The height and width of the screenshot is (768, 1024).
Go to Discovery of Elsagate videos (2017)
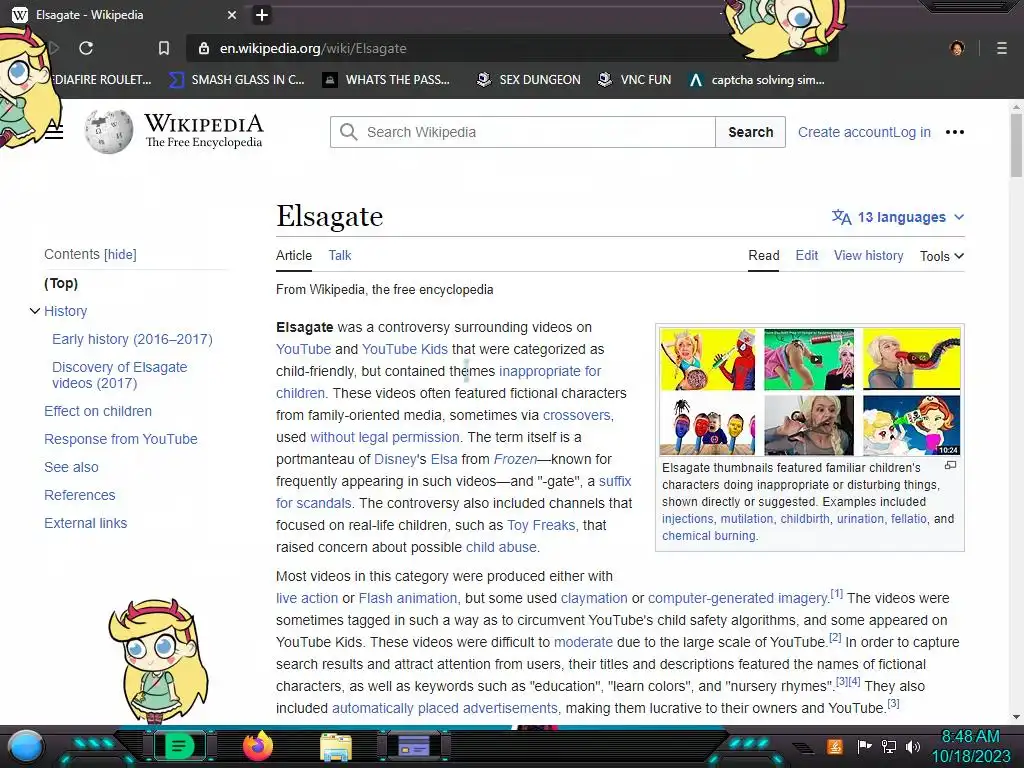click(120, 375)
